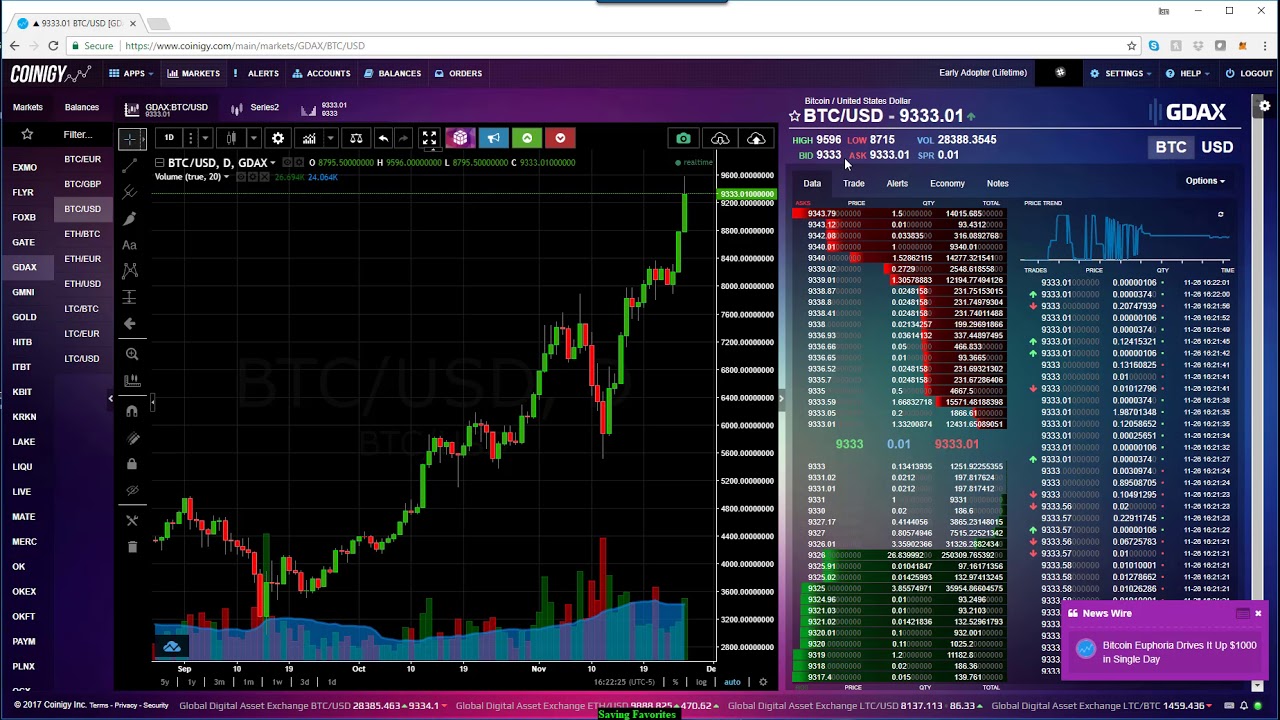1280x720 pixels.
Task: Select the brush drawing tool
Action: 131,218
